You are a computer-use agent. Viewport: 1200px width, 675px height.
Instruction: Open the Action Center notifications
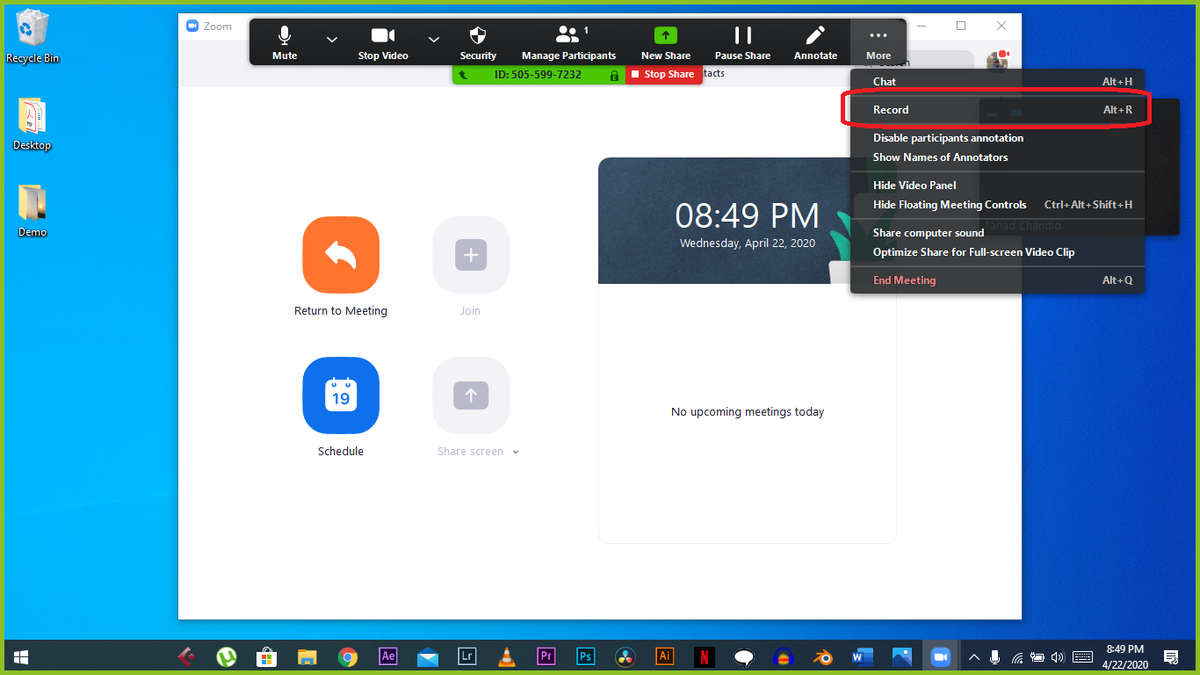pos(1172,657)
